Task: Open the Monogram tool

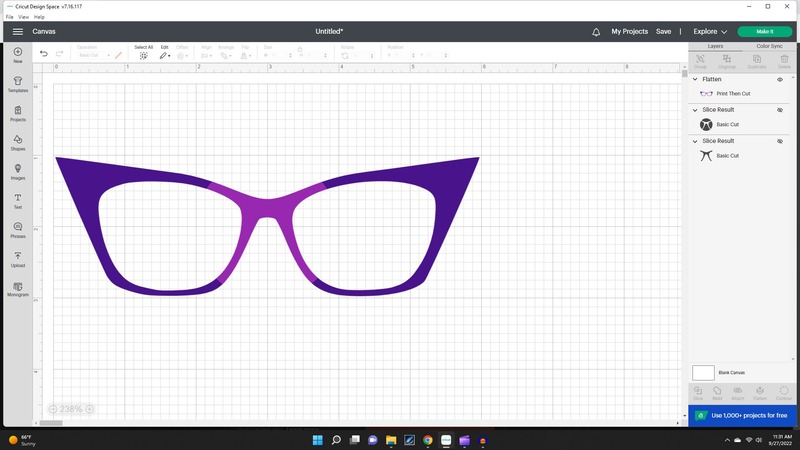Action: tap(18, 289)
